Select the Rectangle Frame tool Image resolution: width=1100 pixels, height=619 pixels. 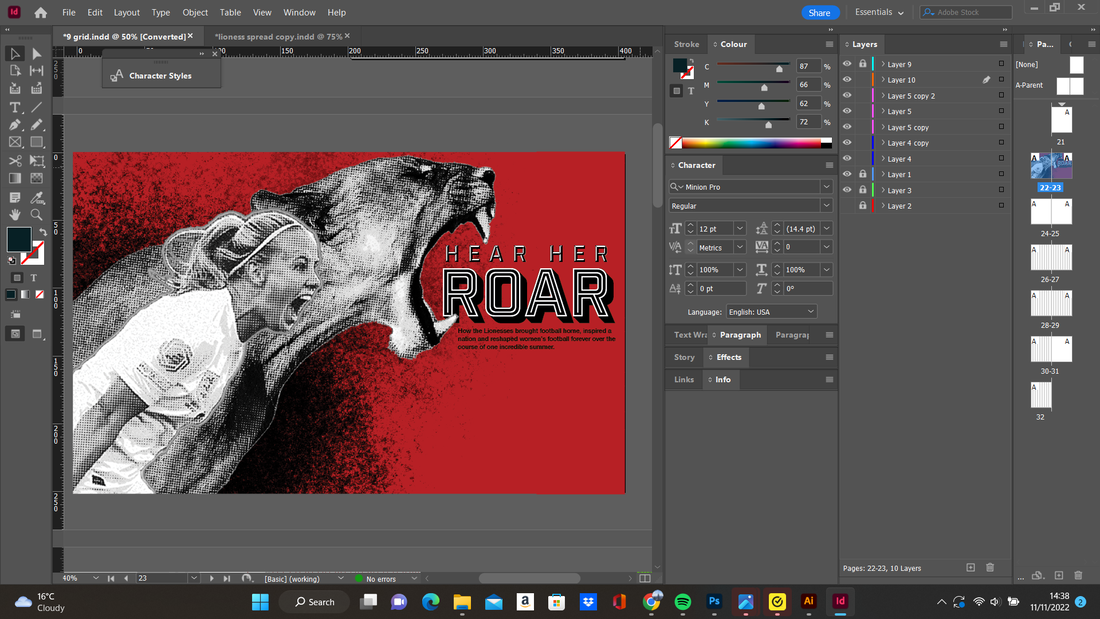(15, 142)
